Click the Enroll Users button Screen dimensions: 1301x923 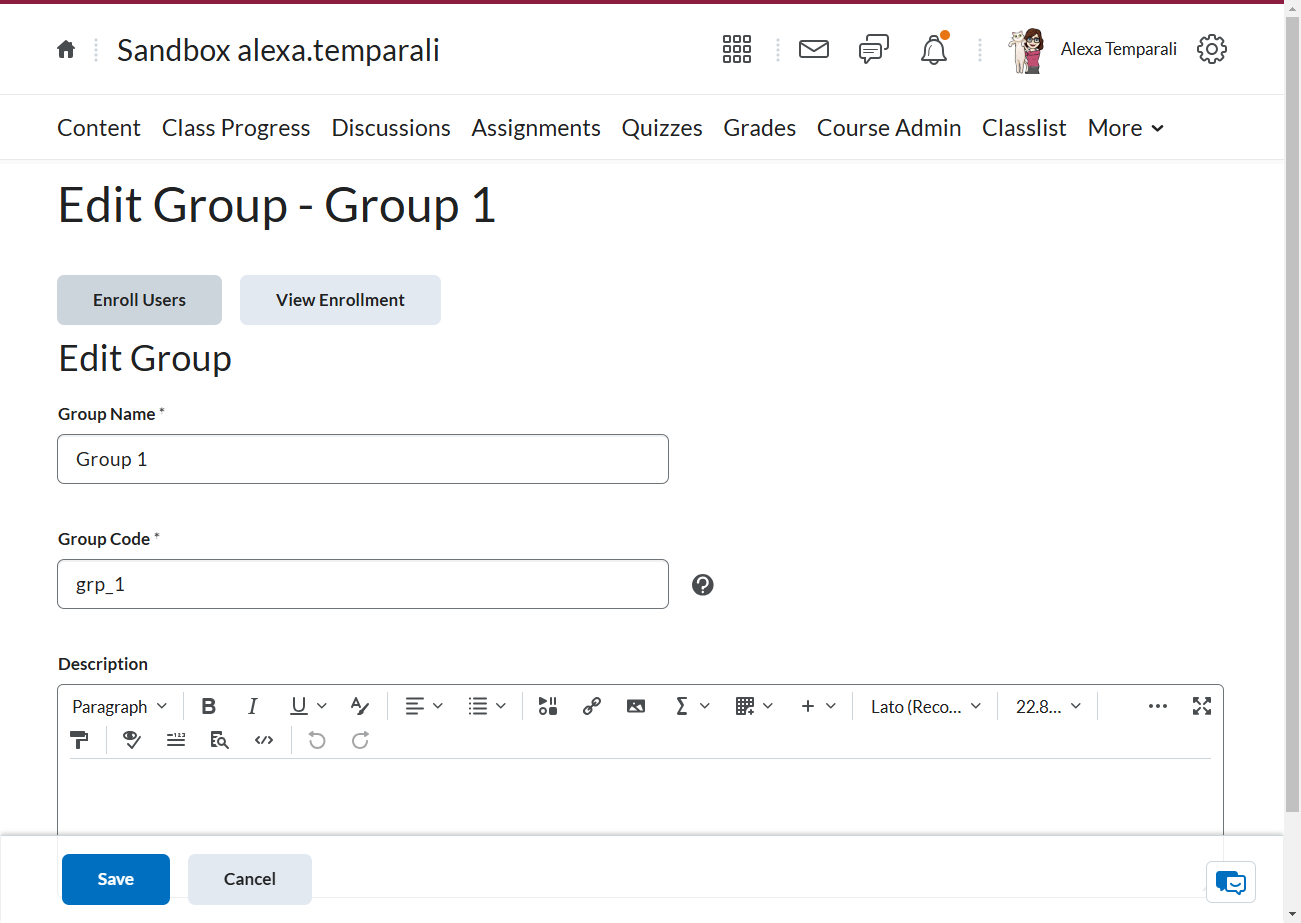139,300
